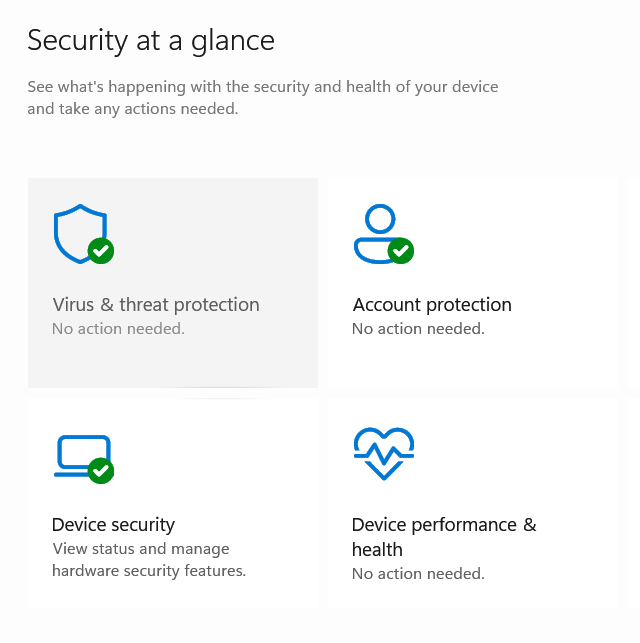Click the Device performance heart pulse icon
The image size is (640, 643).
click(x=384, y=454)
